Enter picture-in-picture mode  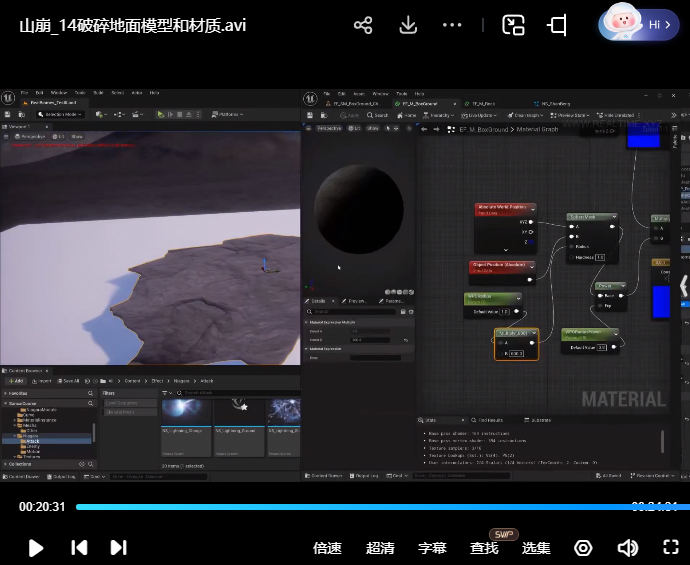[x=513, y=25]
